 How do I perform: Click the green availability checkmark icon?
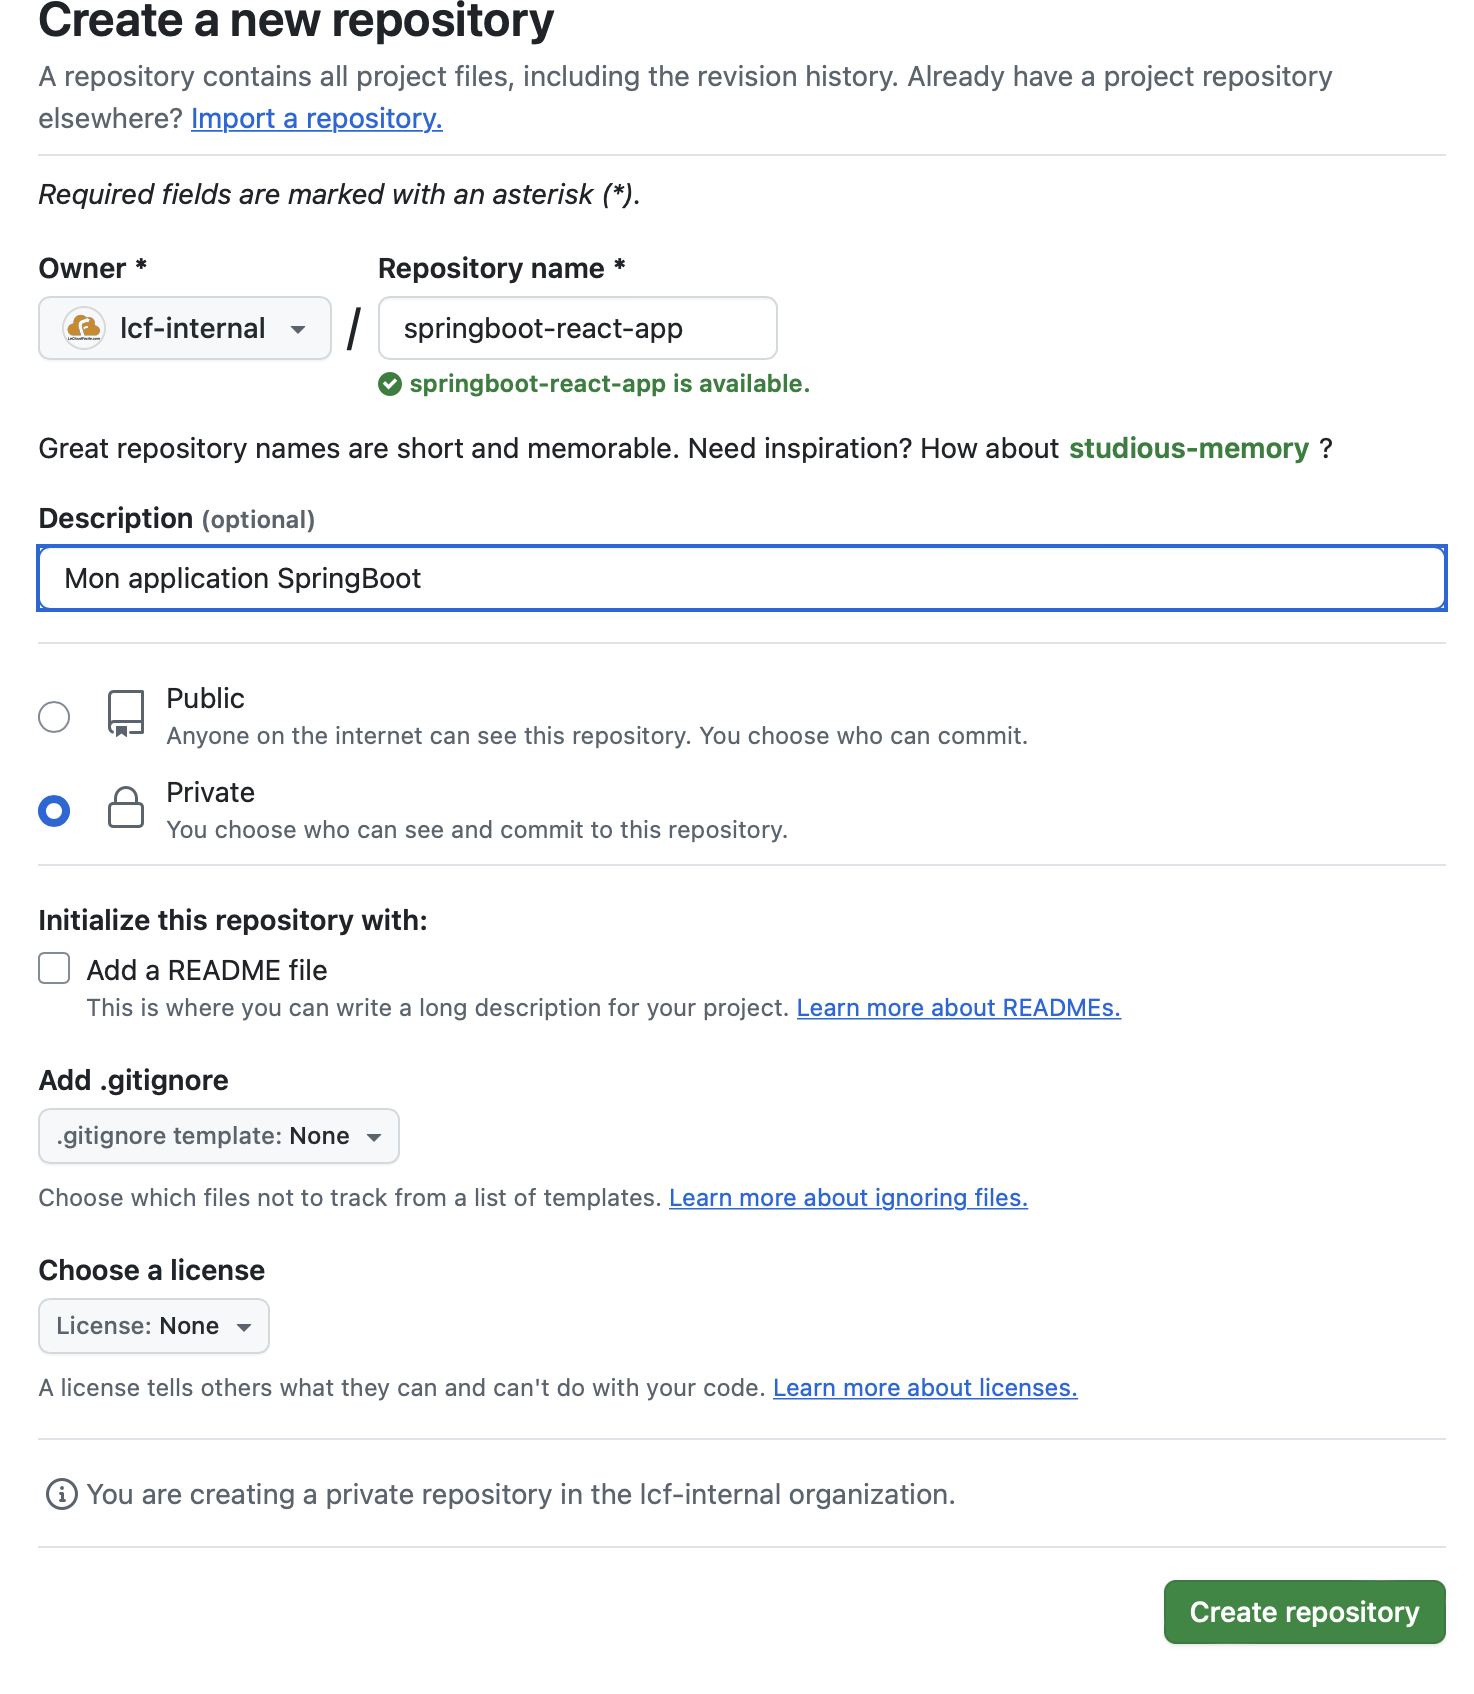390,384
